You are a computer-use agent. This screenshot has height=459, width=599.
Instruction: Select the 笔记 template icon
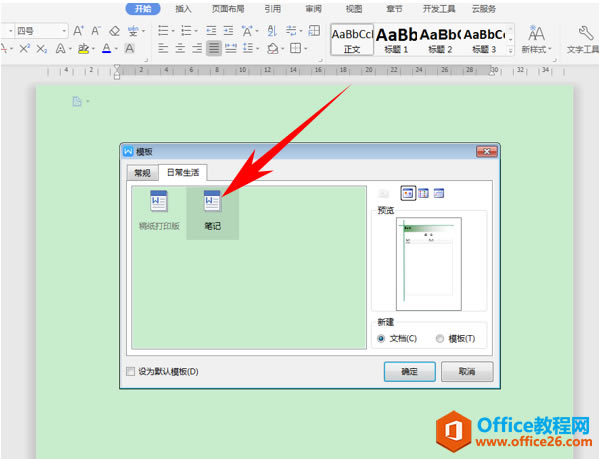point(212,201)
